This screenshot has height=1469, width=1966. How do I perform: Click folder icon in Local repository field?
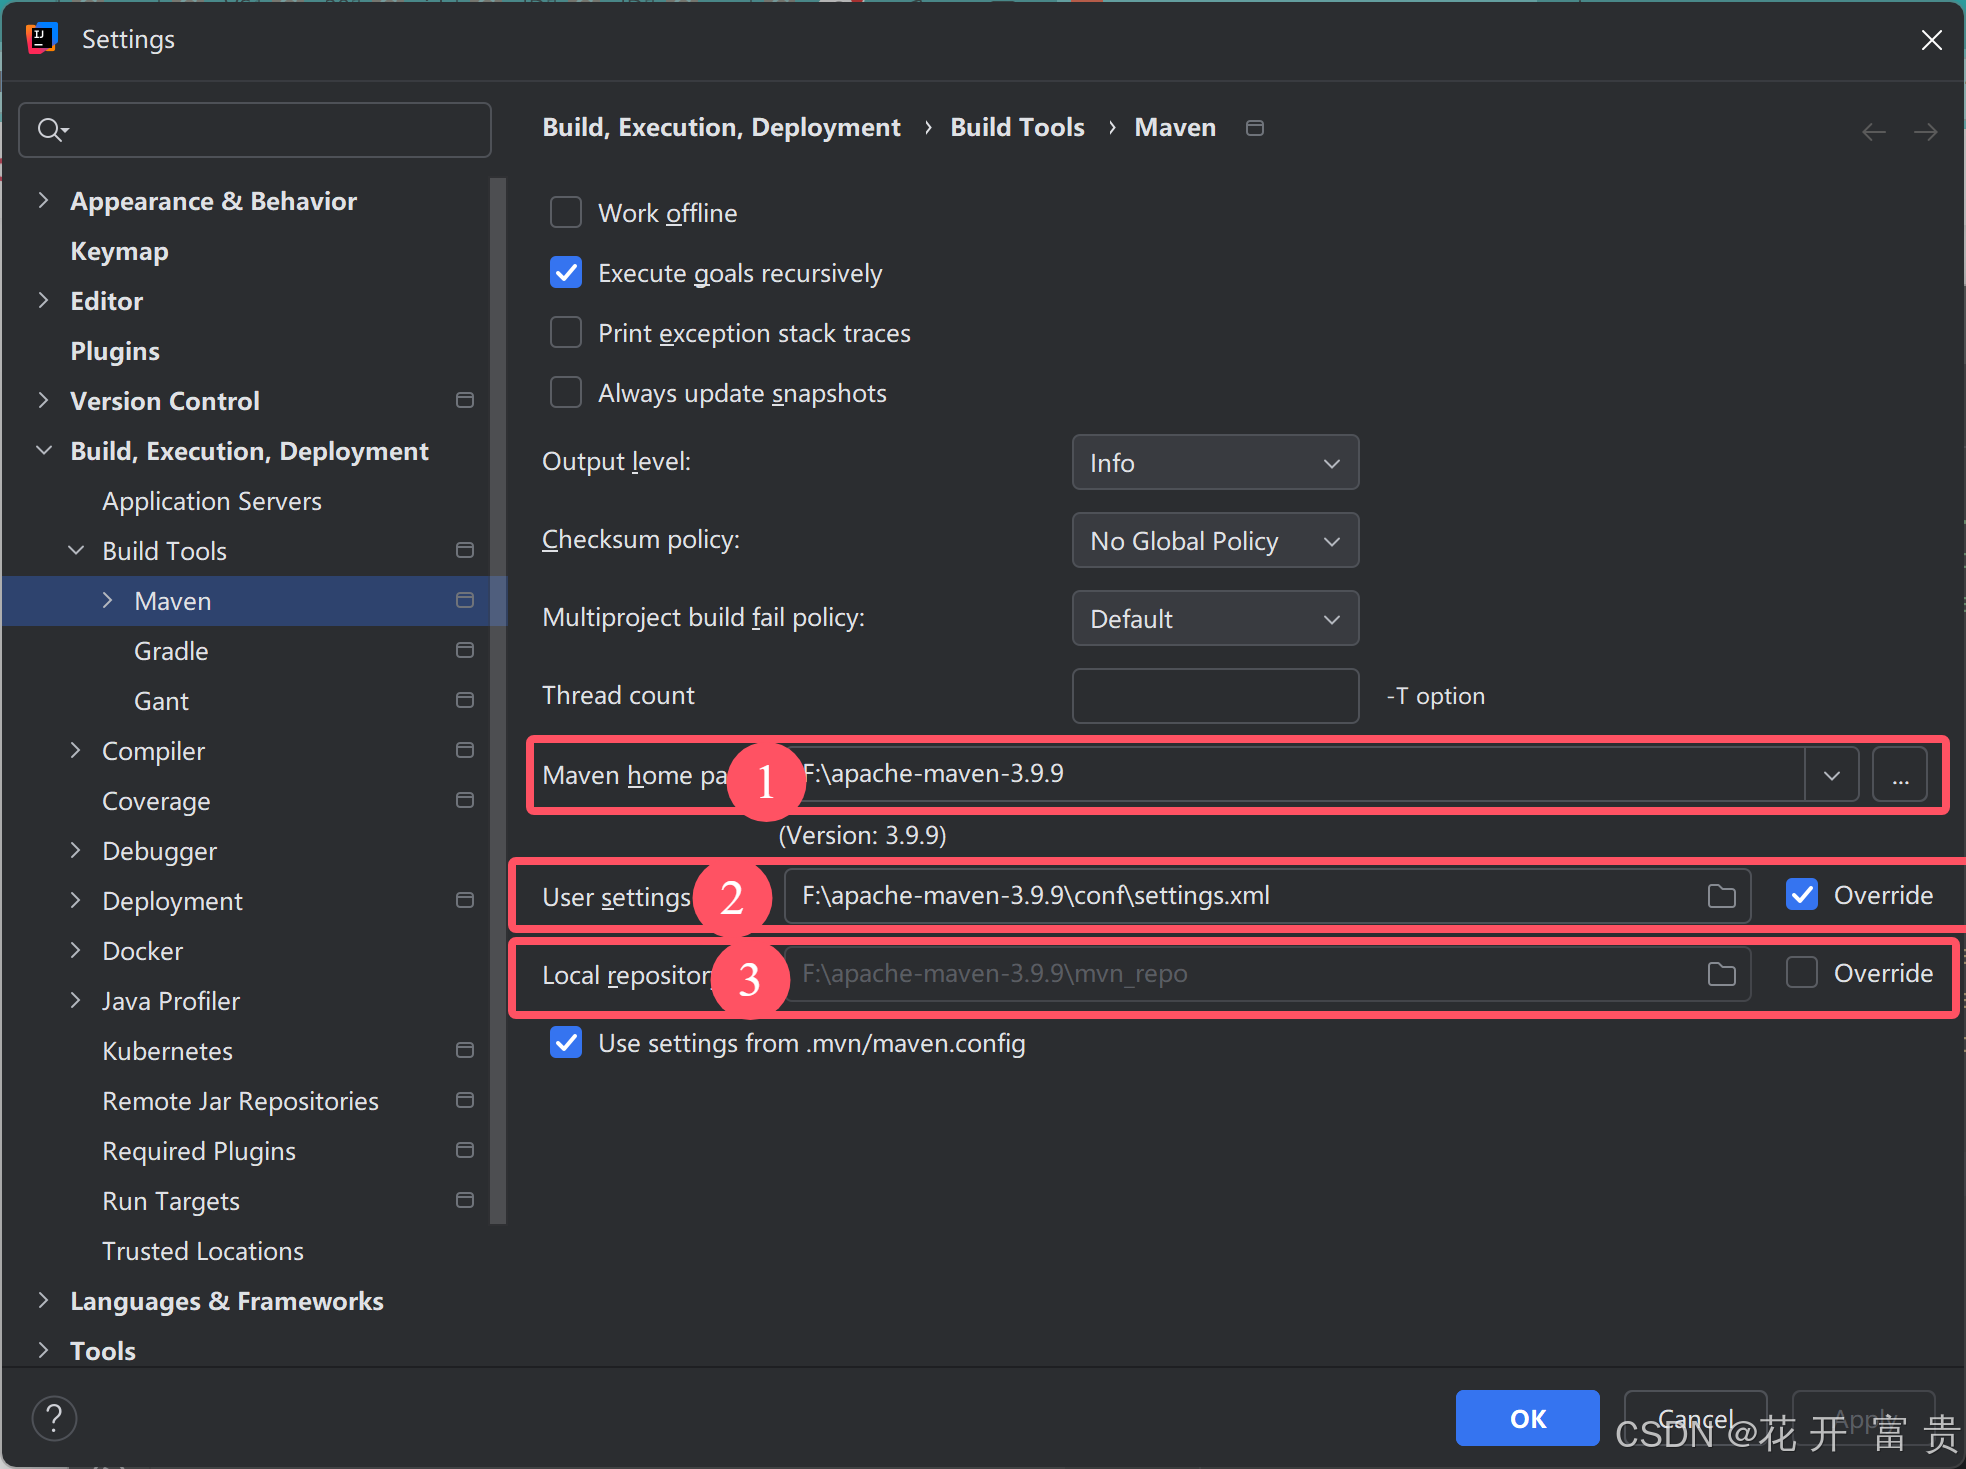(x=1721, y=974)
